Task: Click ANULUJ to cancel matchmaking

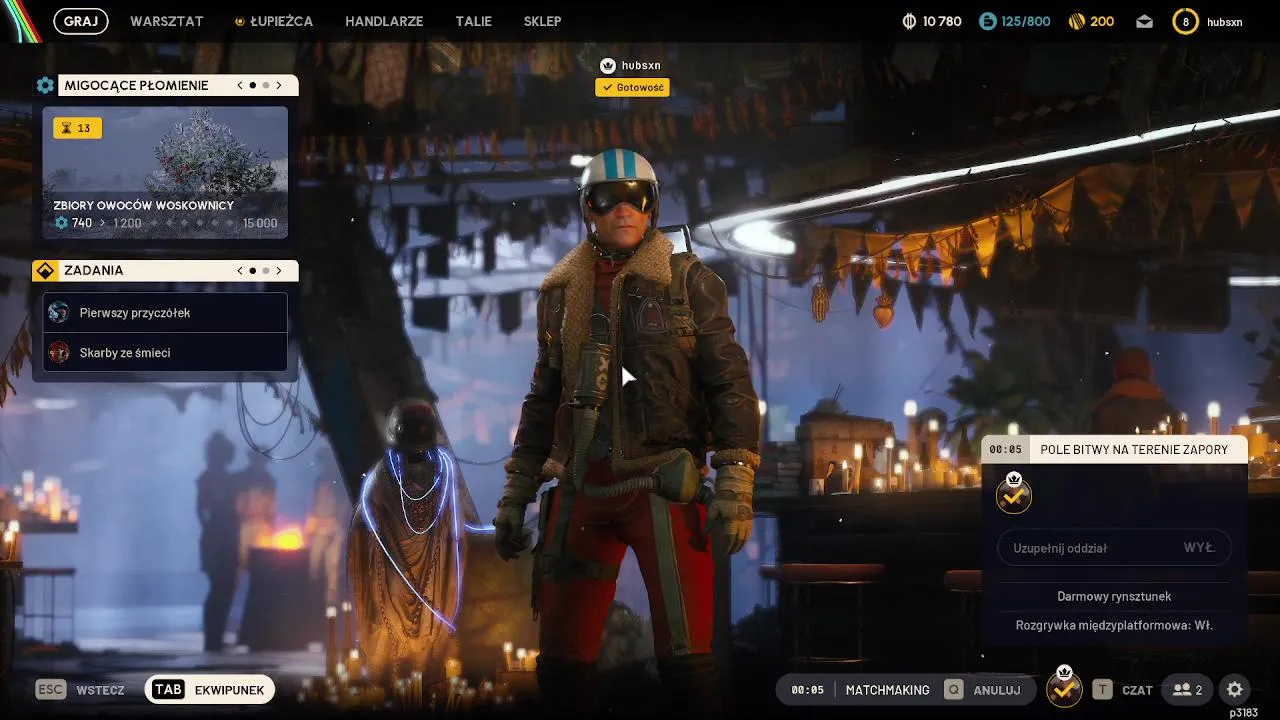Action: click(x=997, y=690)
